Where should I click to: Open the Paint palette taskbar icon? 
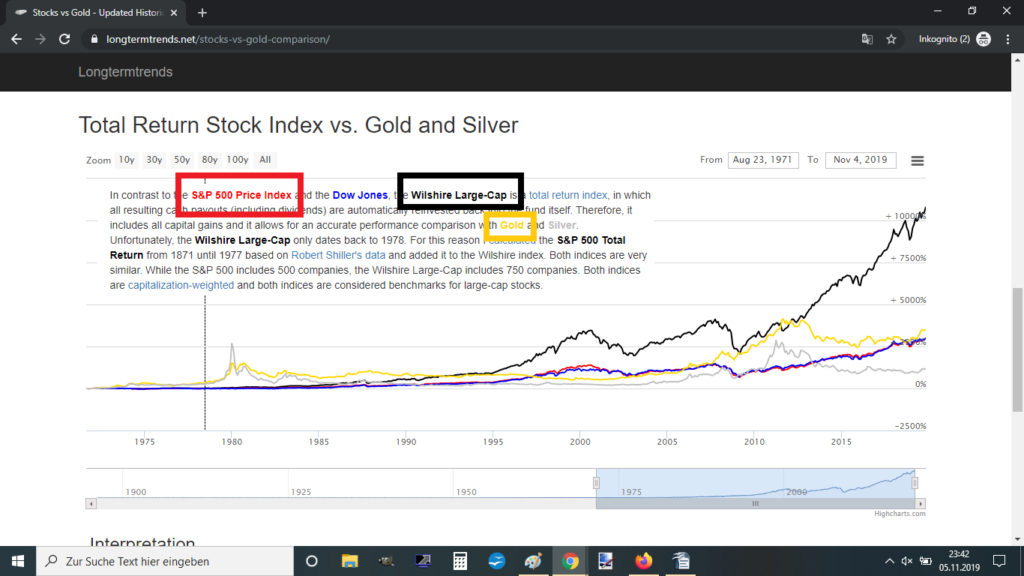click(x=534, y=561)
